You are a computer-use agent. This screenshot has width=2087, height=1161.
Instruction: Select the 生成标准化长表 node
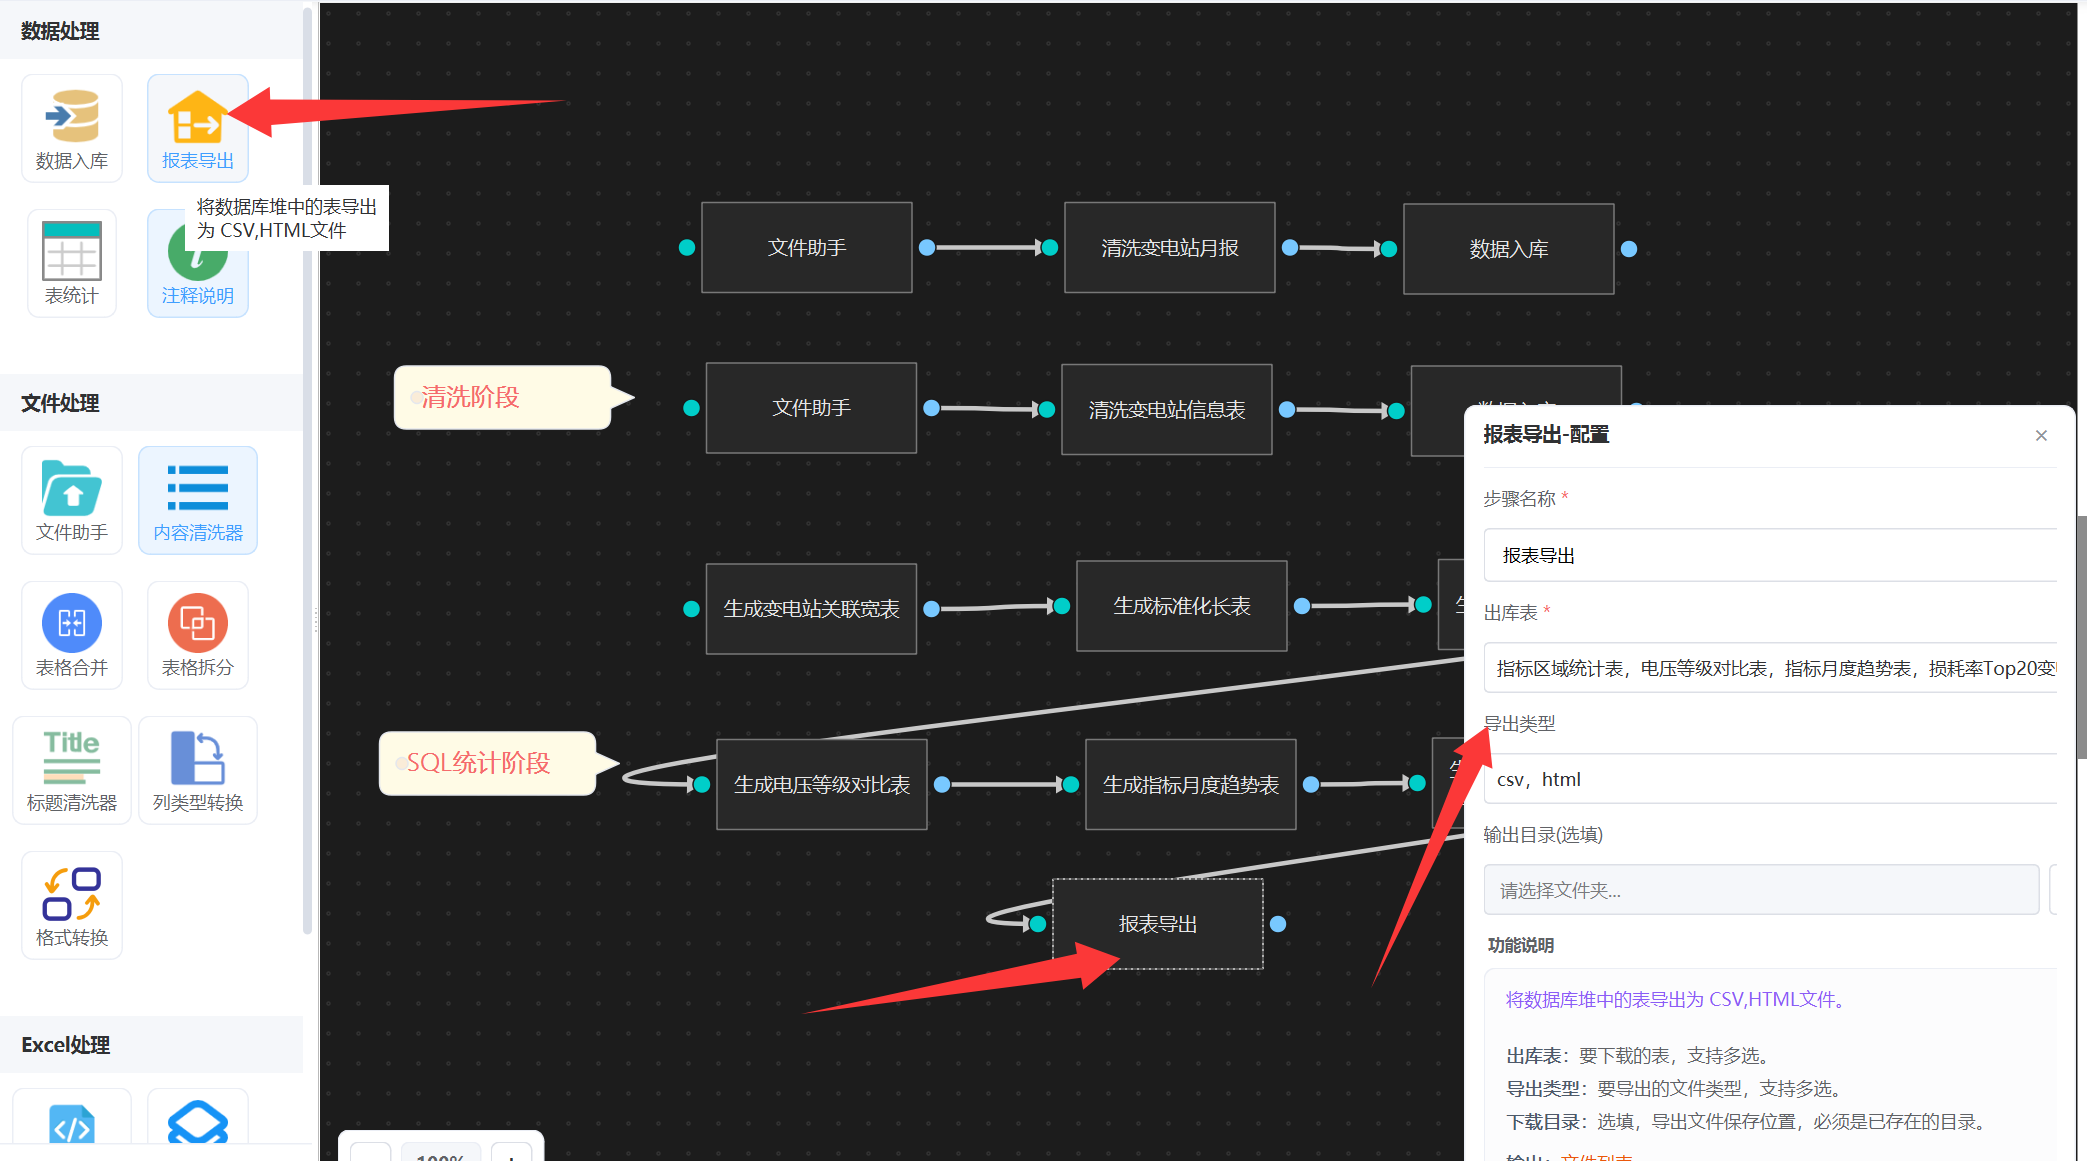(x=1182, y=606)
